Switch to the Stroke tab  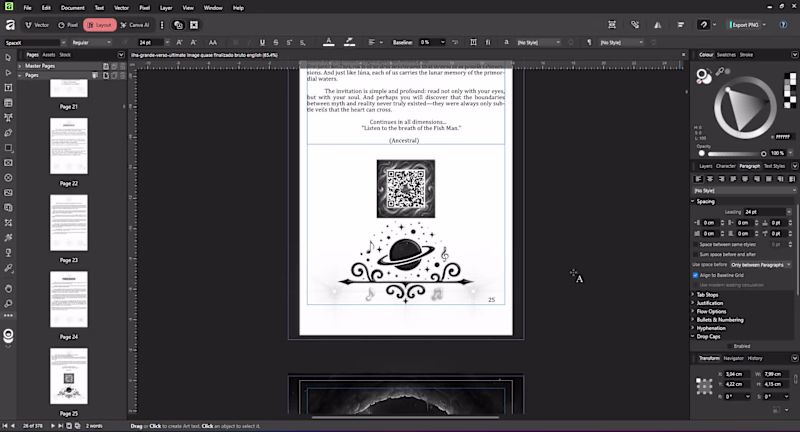point(746,55)
